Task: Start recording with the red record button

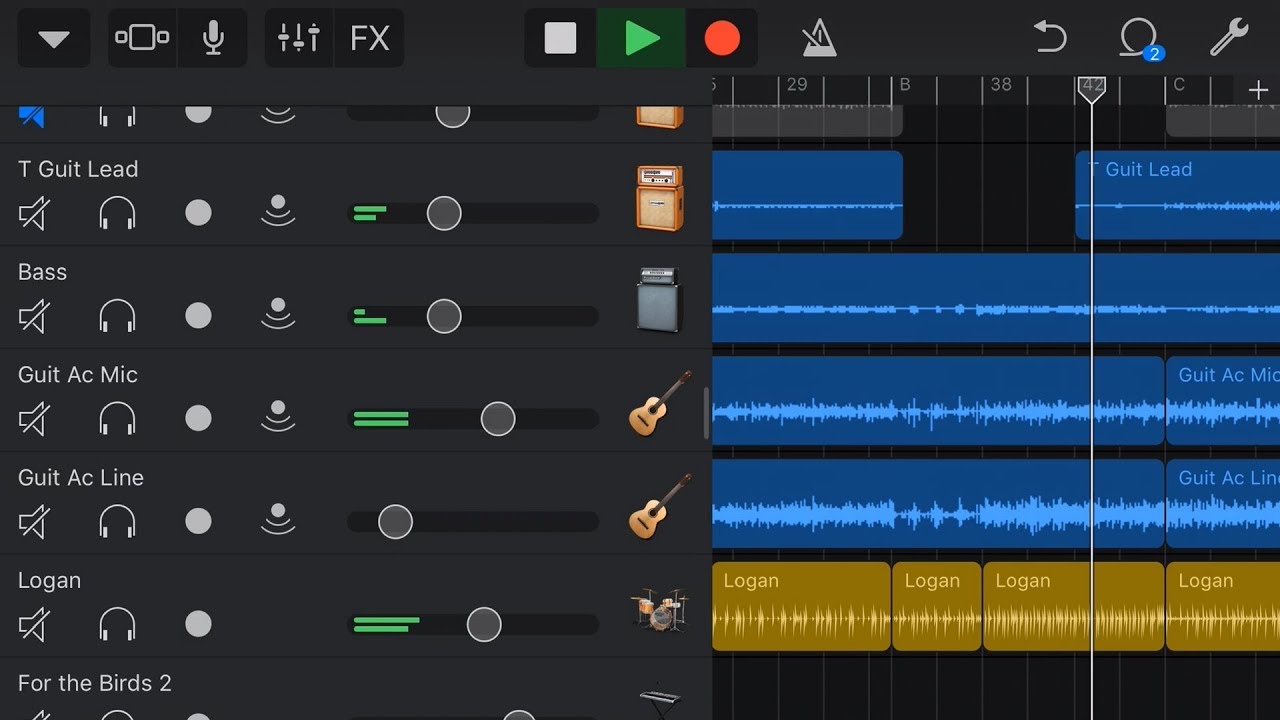Action: click(721, 39)
